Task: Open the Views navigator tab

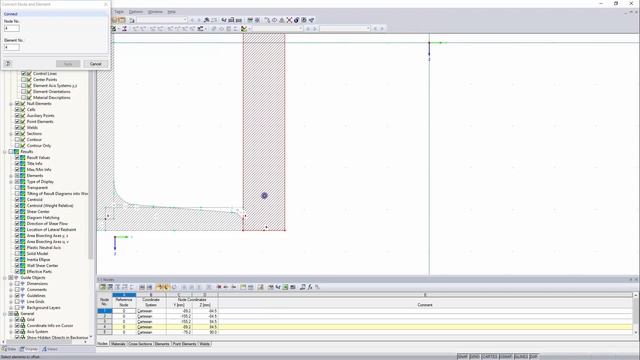Action: coord(50,349)
